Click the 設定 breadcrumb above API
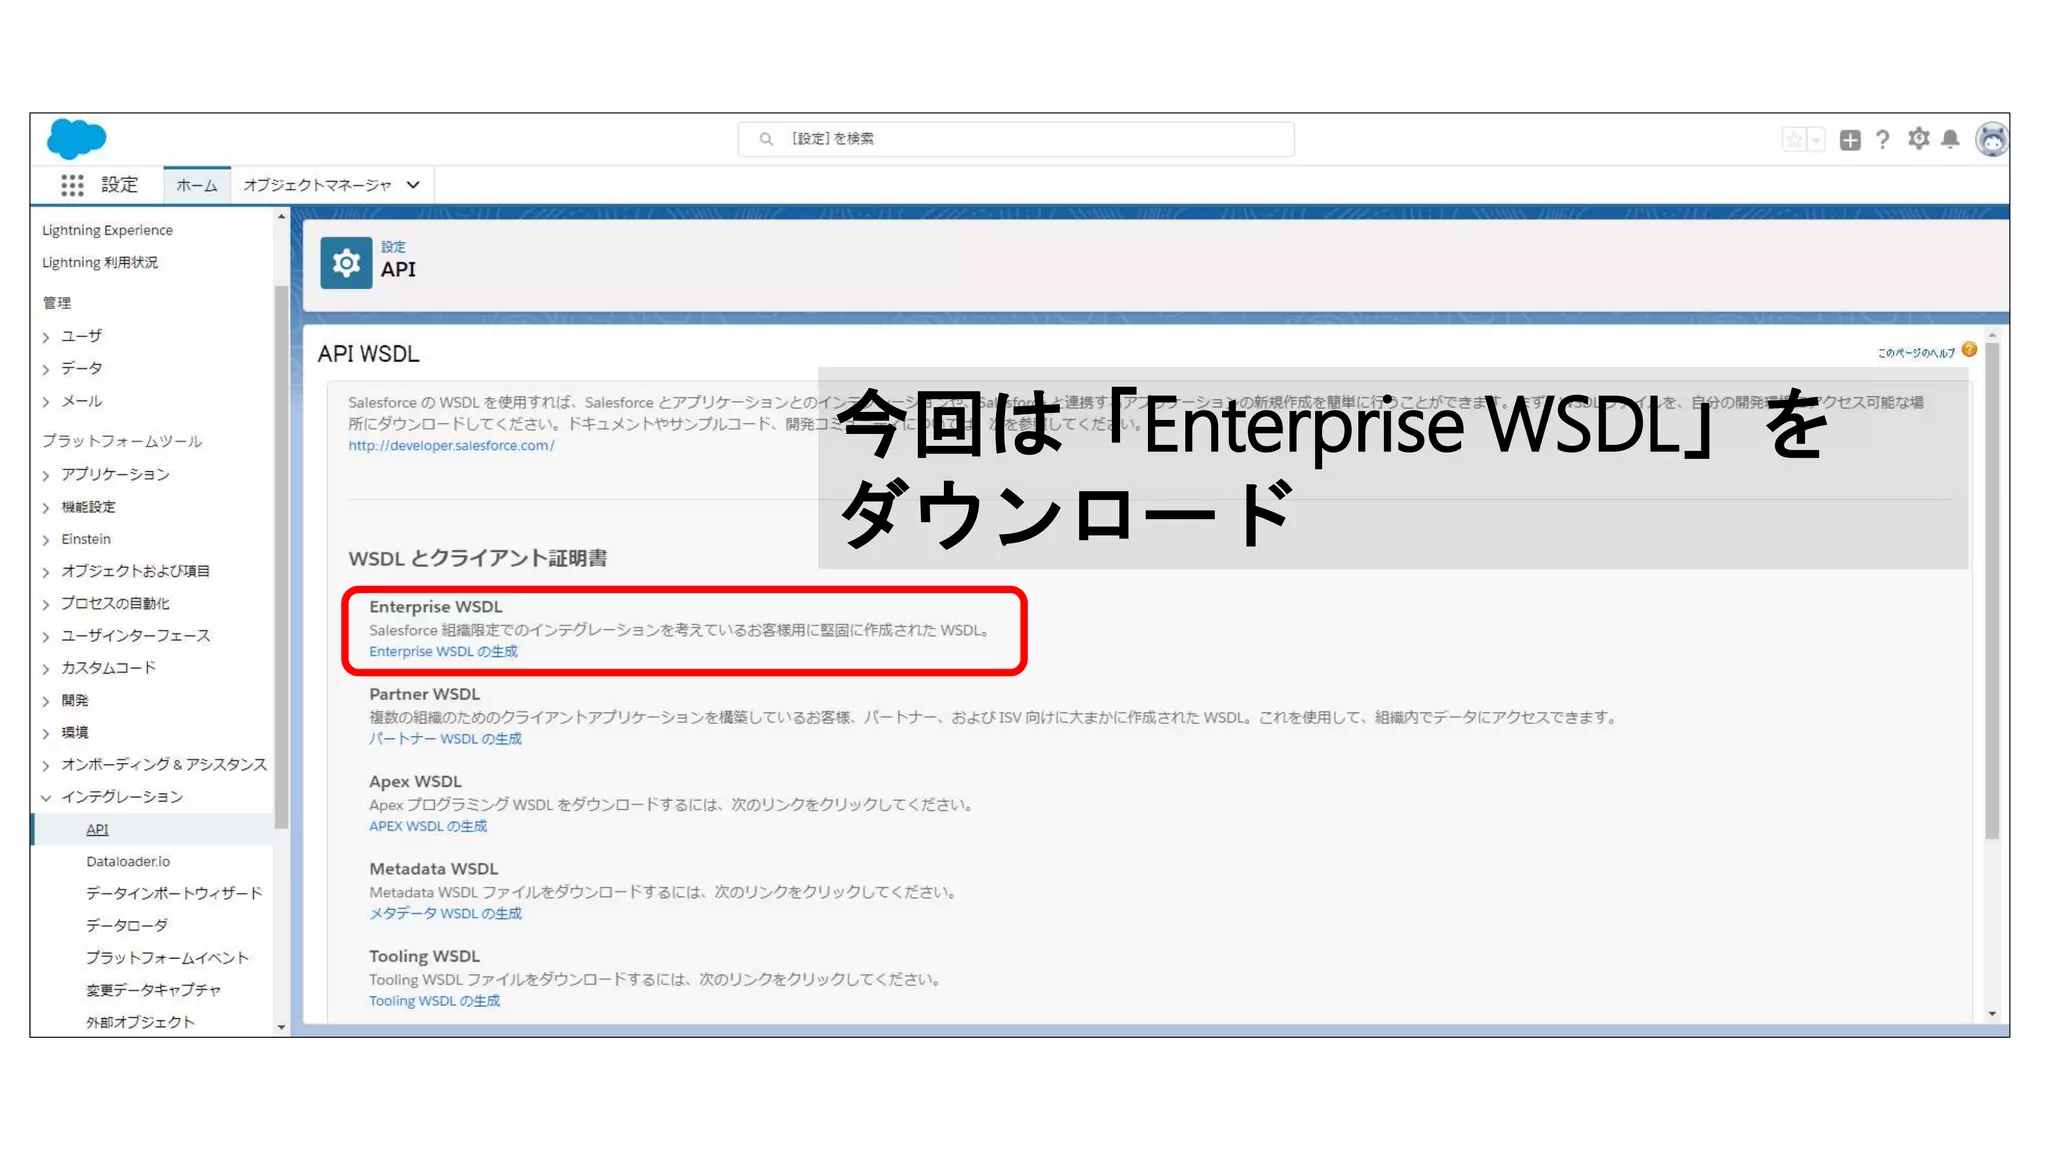 [393, 247]
